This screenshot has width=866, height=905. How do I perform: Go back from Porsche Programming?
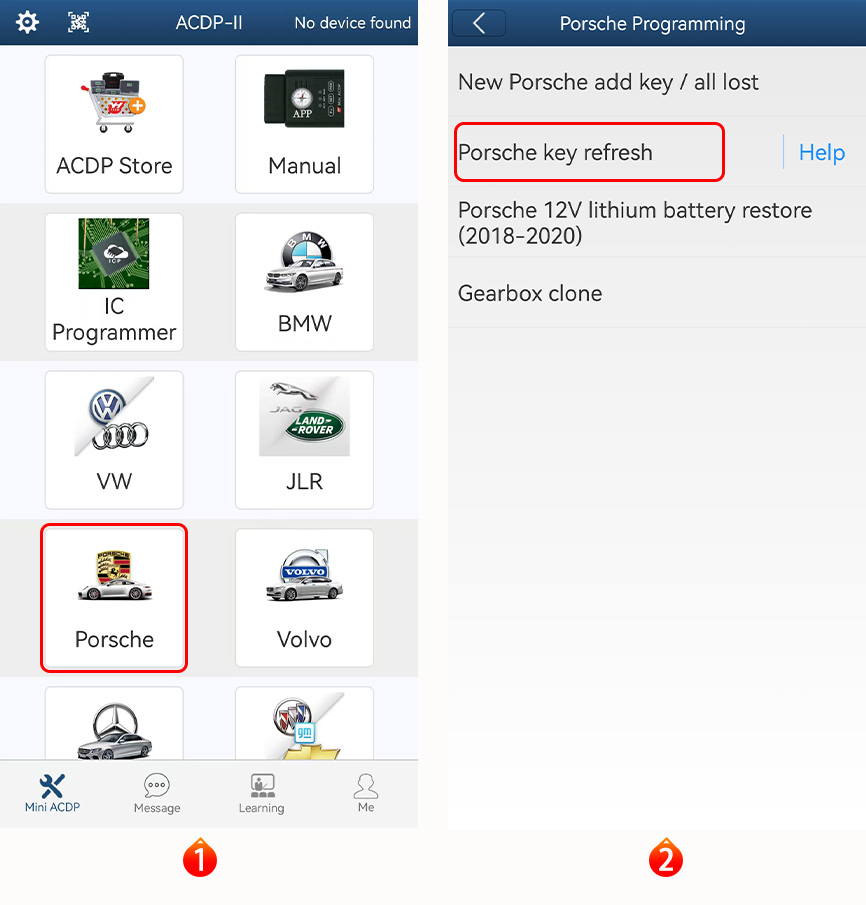point(479,23)
